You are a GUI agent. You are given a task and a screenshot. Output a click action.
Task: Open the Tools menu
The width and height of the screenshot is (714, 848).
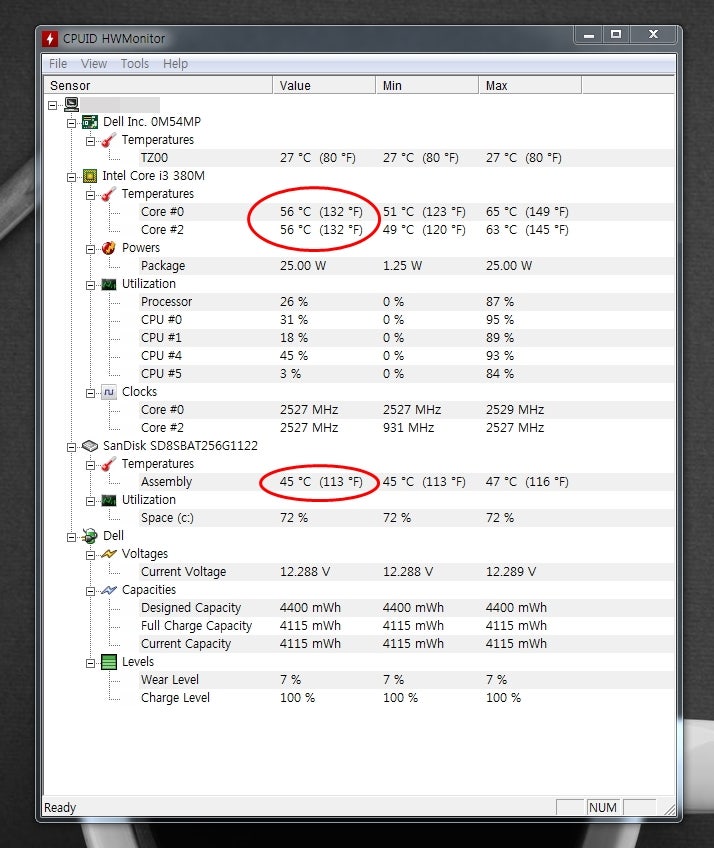(135, 64)
